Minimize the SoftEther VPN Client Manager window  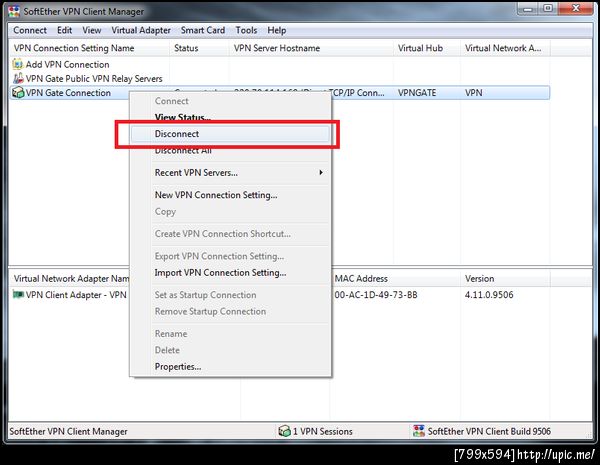point(528,9)
